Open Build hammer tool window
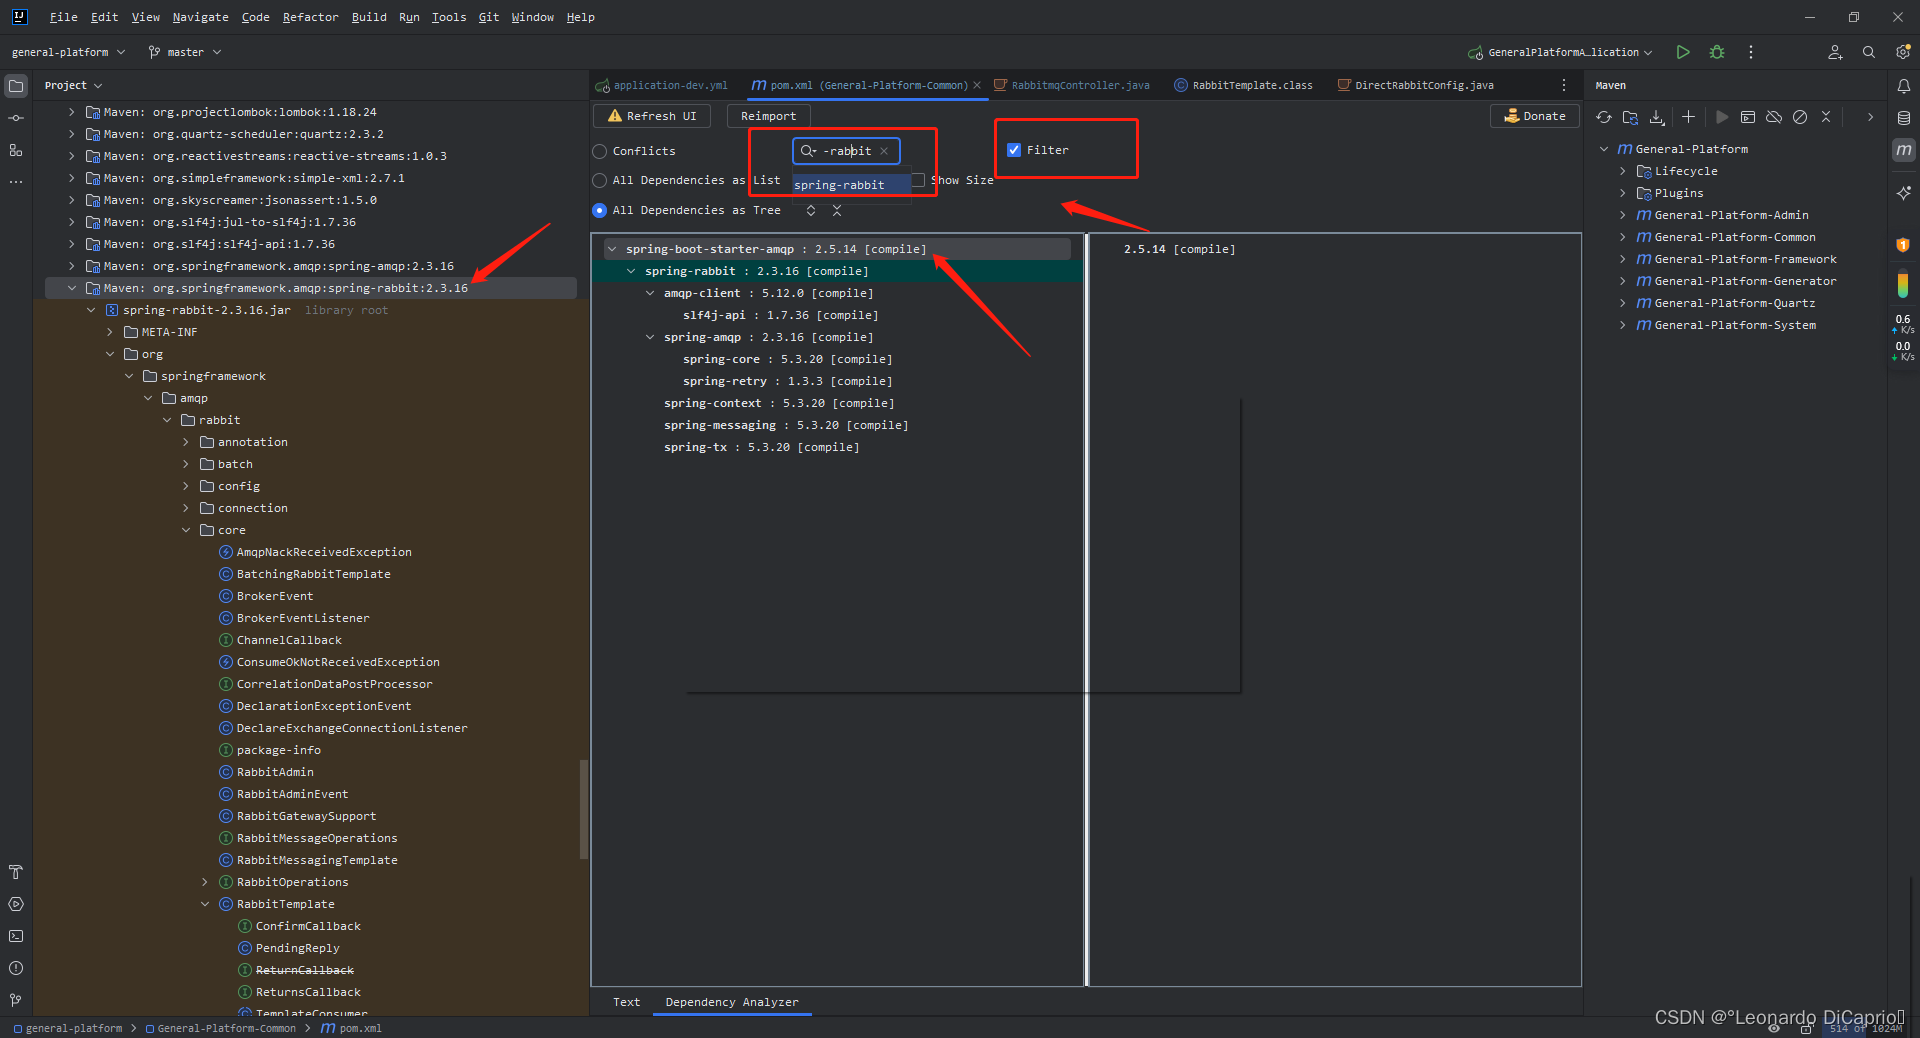Image resolution: width=1920 pixels, height=1038 pixels. (x=16, y=872)
